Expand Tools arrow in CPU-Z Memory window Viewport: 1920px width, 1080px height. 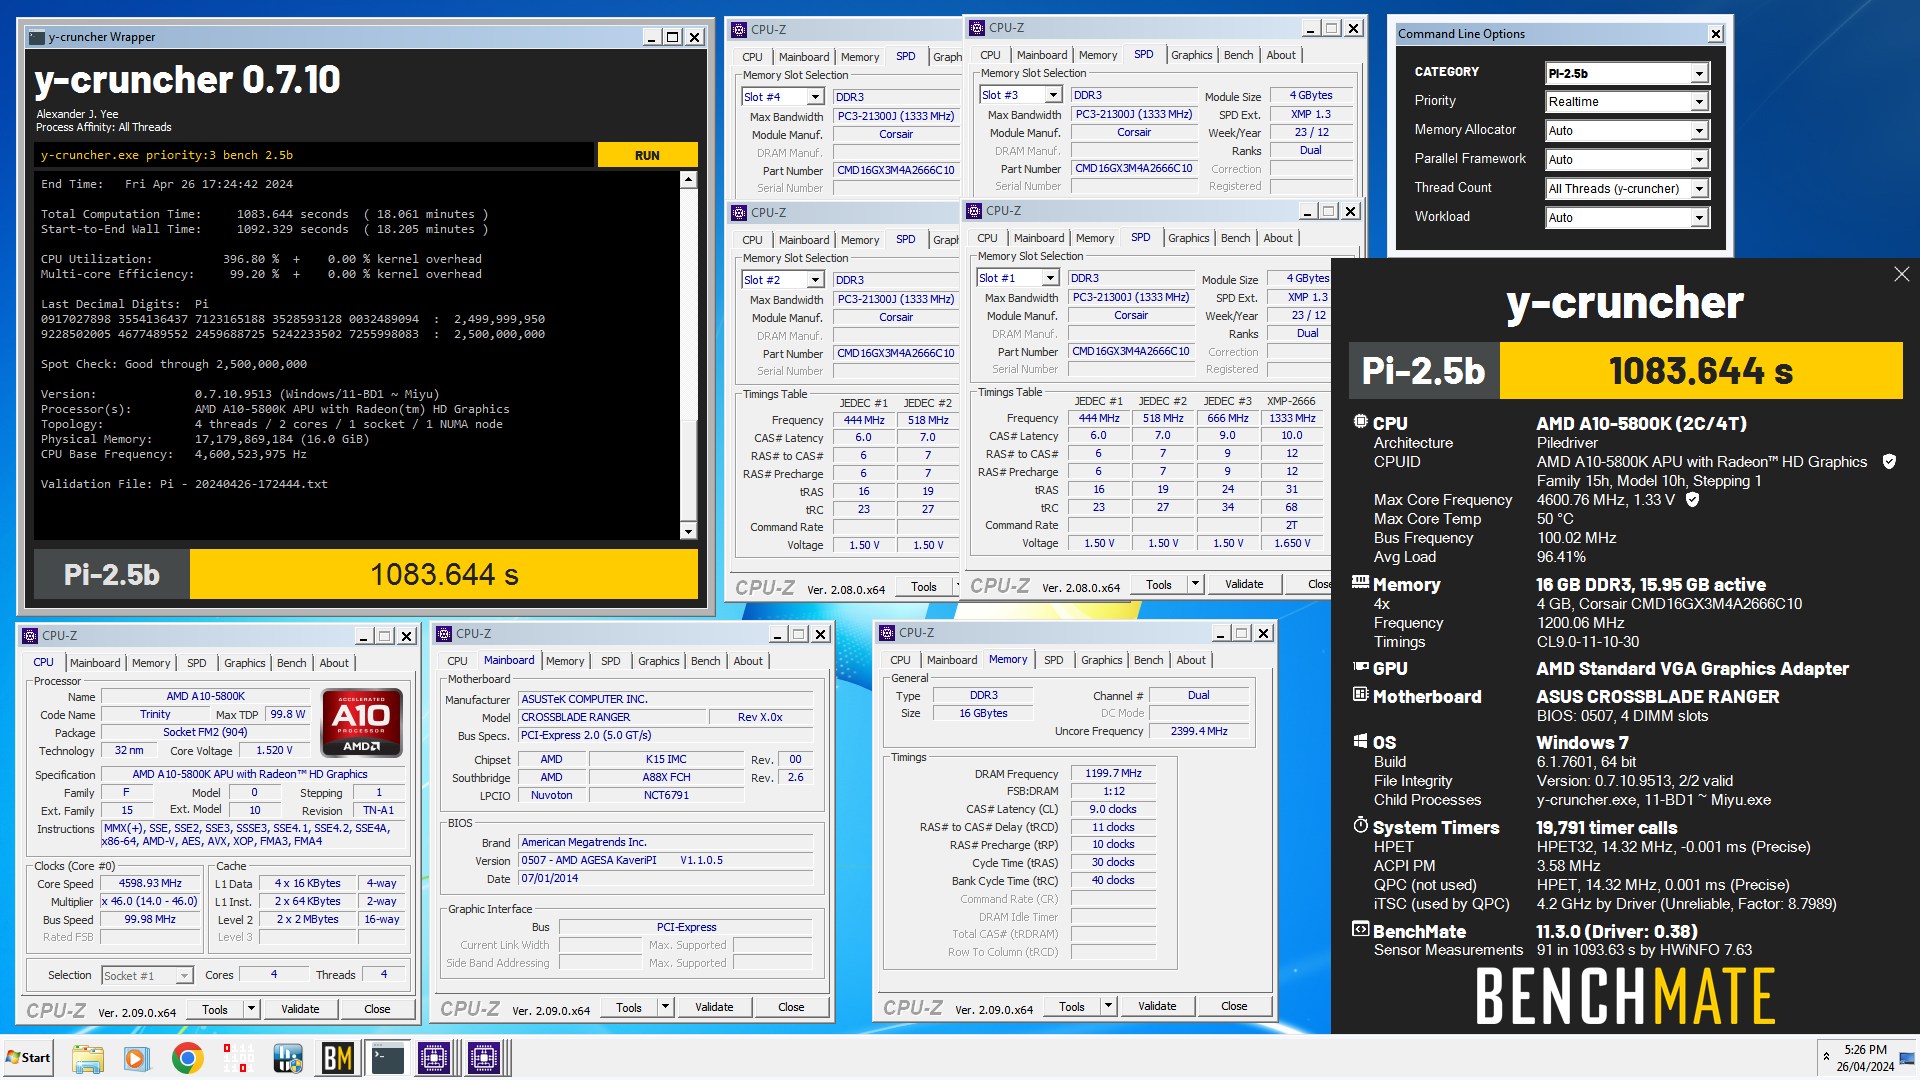tap(1109, 1006)
